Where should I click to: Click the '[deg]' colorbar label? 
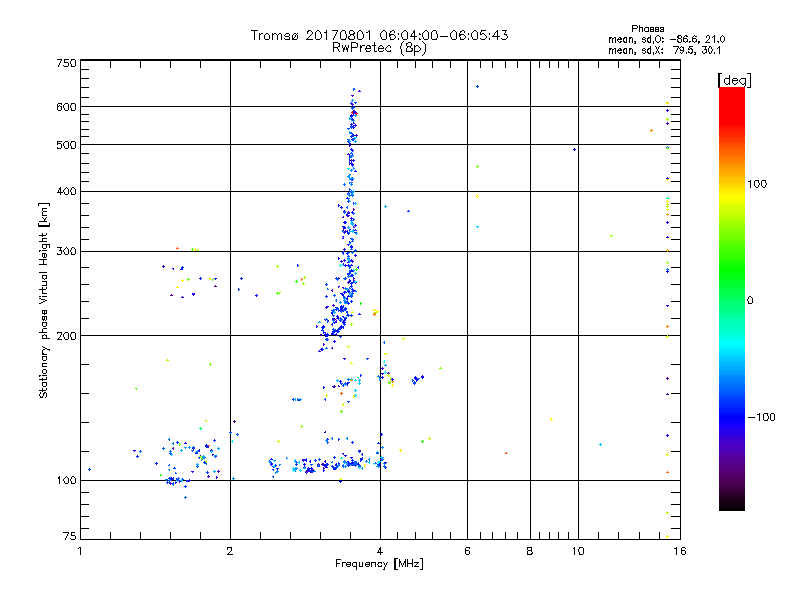734,80
